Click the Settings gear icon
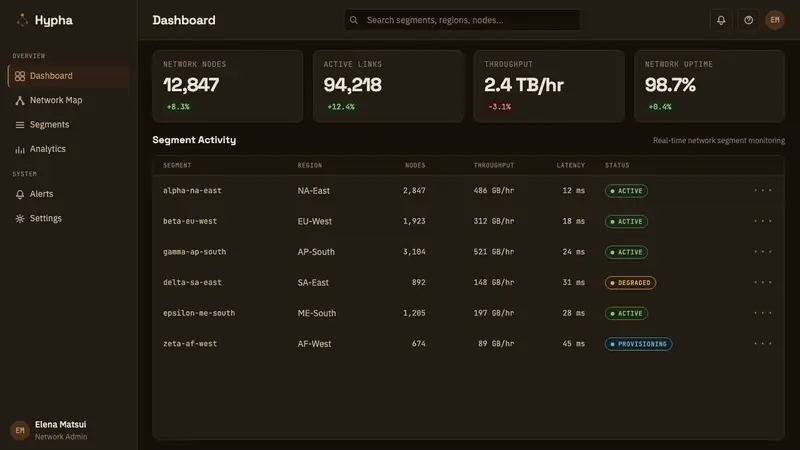The width and height of the screenshot is (800, 450). (x=20, y=219)
